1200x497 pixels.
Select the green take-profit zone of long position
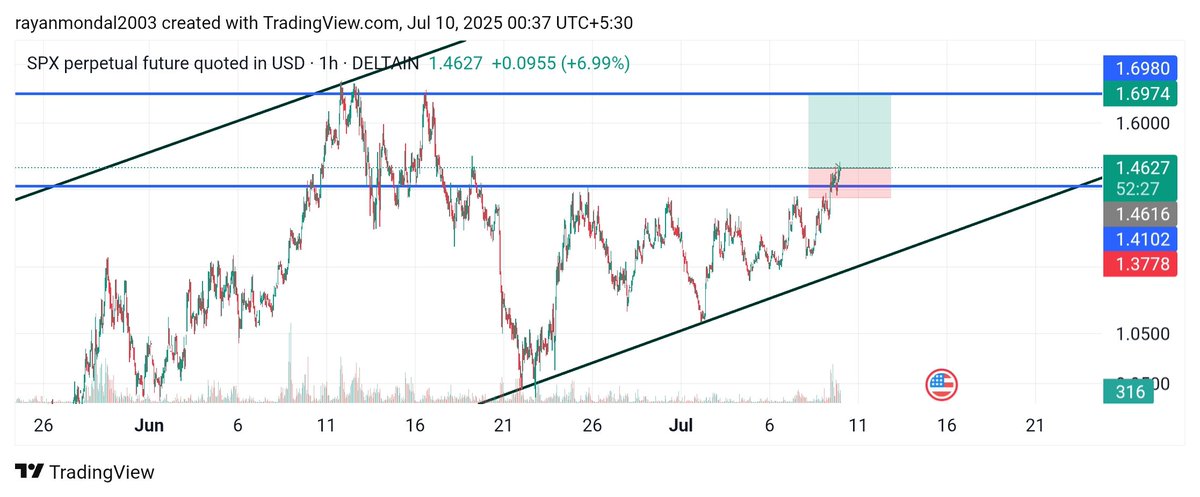(x=849, y=131)
